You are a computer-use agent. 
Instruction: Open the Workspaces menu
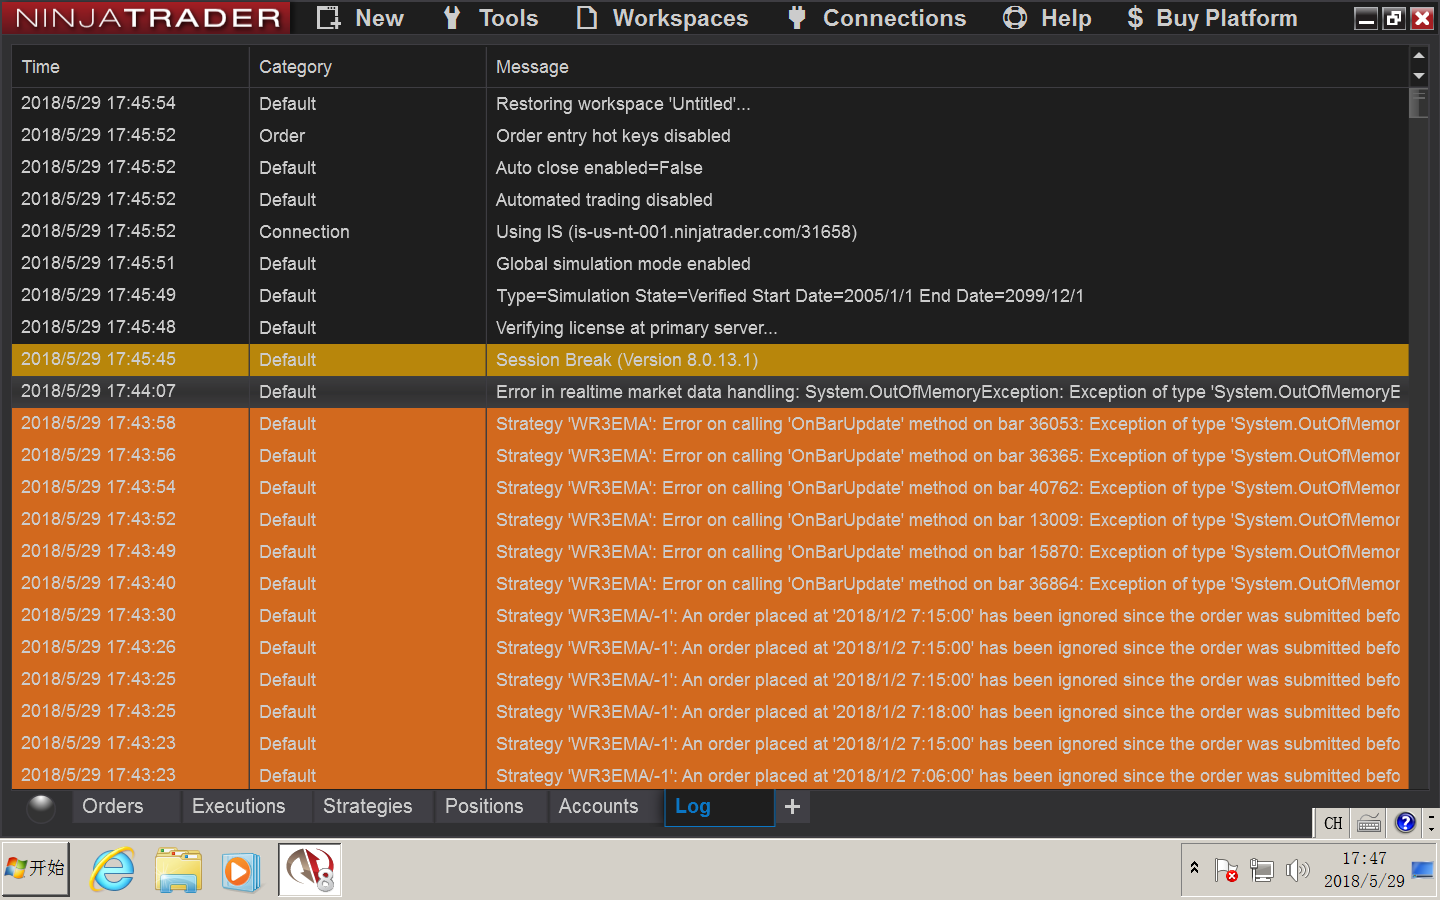click(662, 18)
